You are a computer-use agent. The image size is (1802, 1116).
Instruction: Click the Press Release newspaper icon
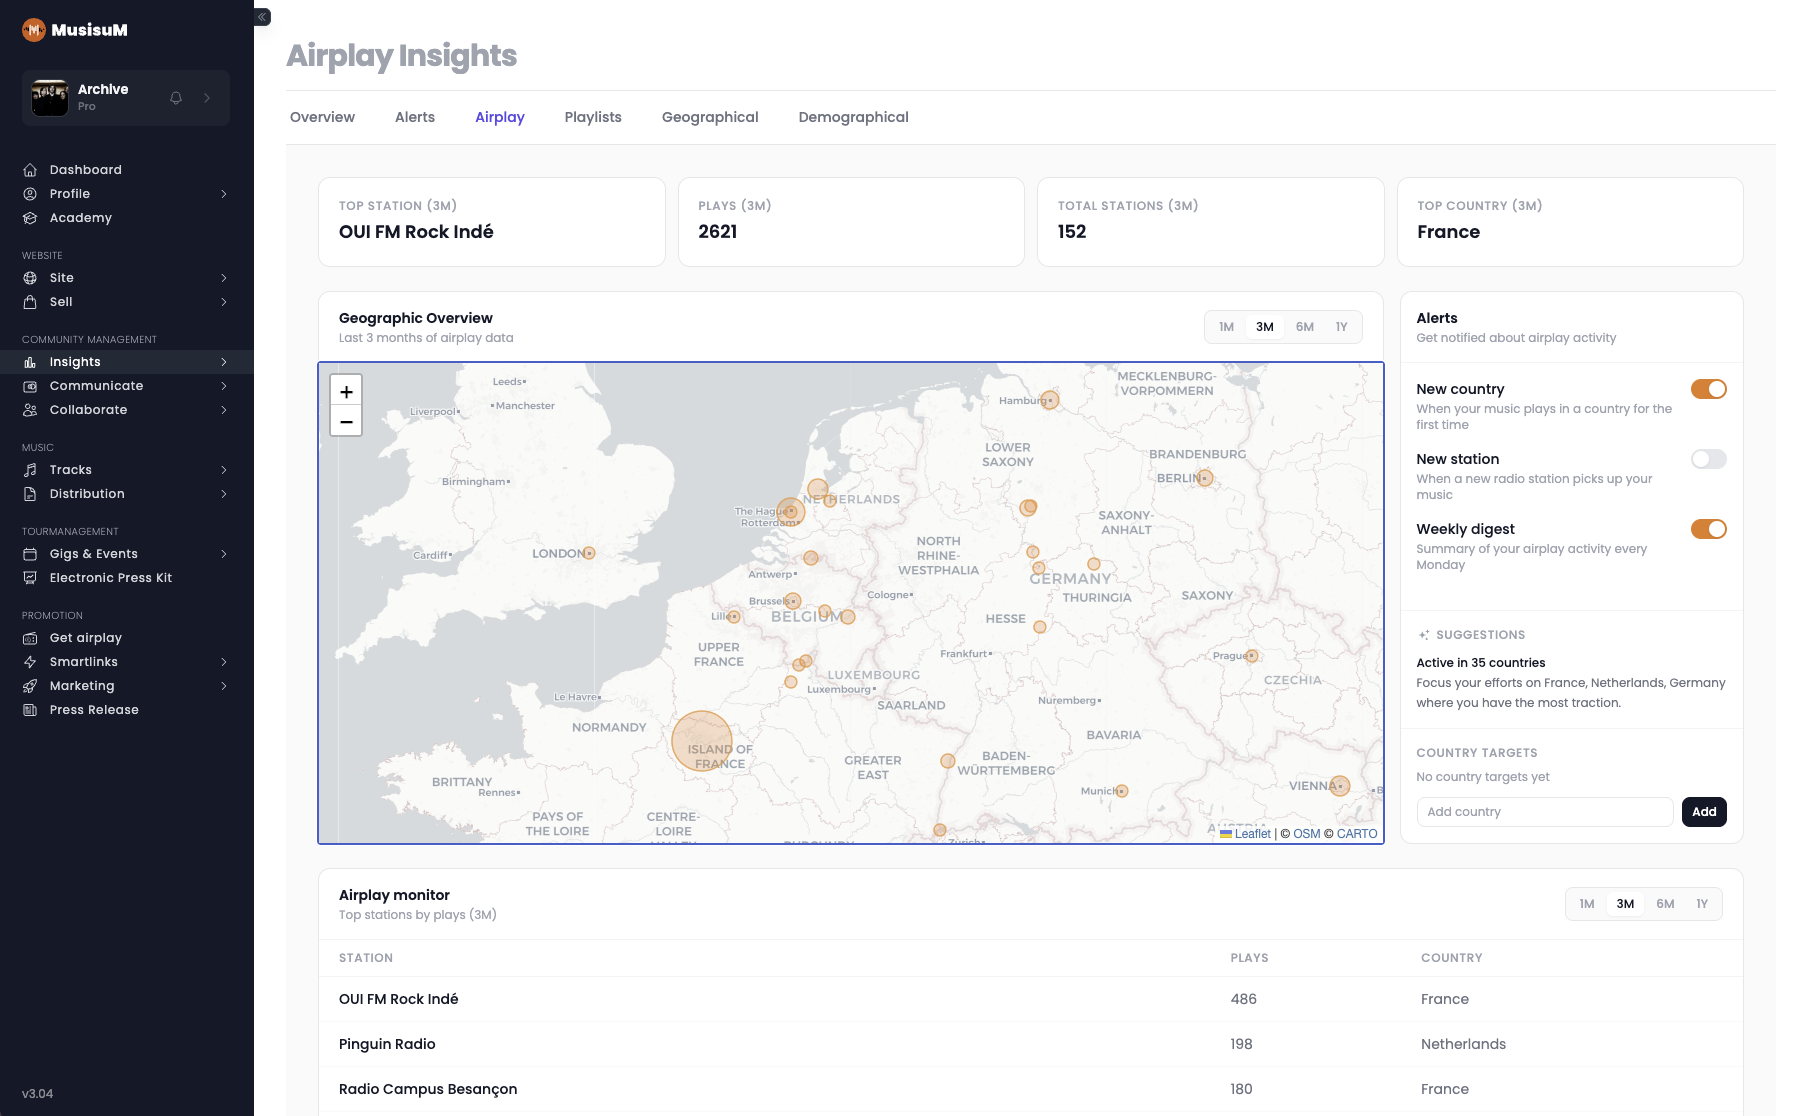pyautogui.click(x=30, y=710)
